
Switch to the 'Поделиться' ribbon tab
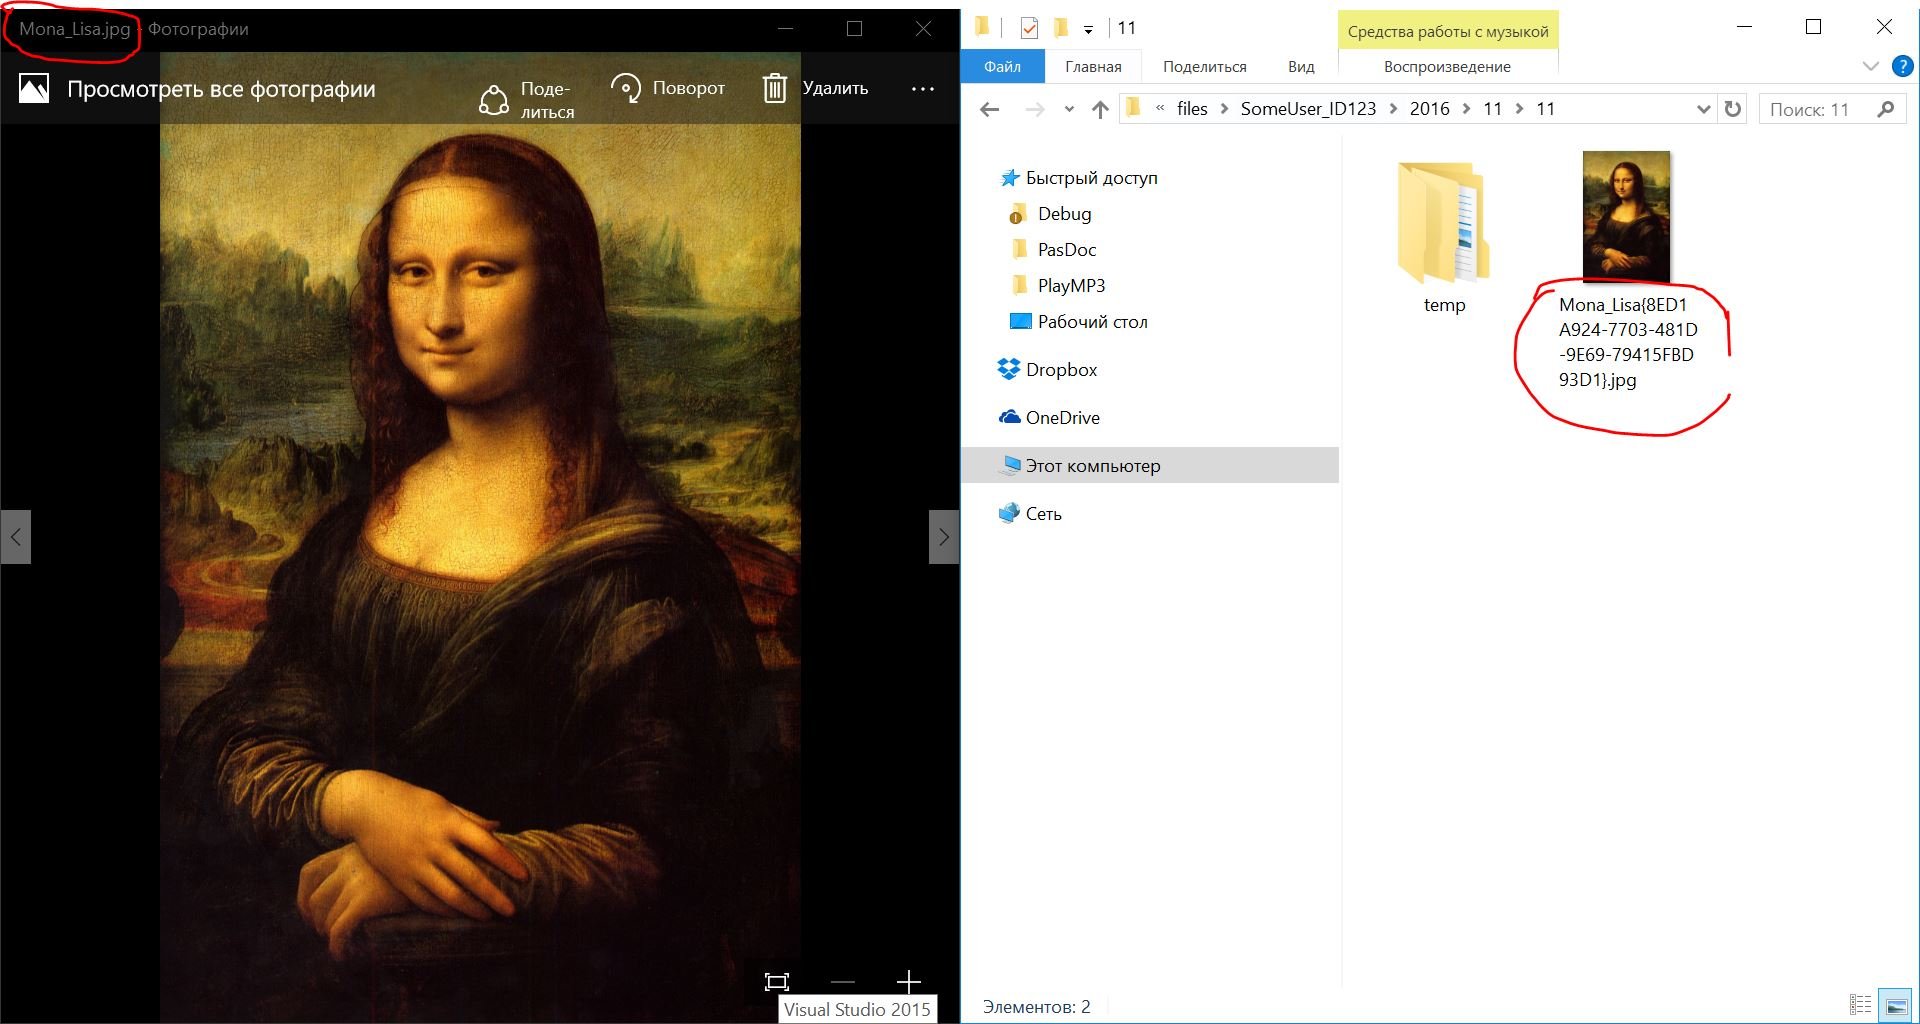point(1204,66)
